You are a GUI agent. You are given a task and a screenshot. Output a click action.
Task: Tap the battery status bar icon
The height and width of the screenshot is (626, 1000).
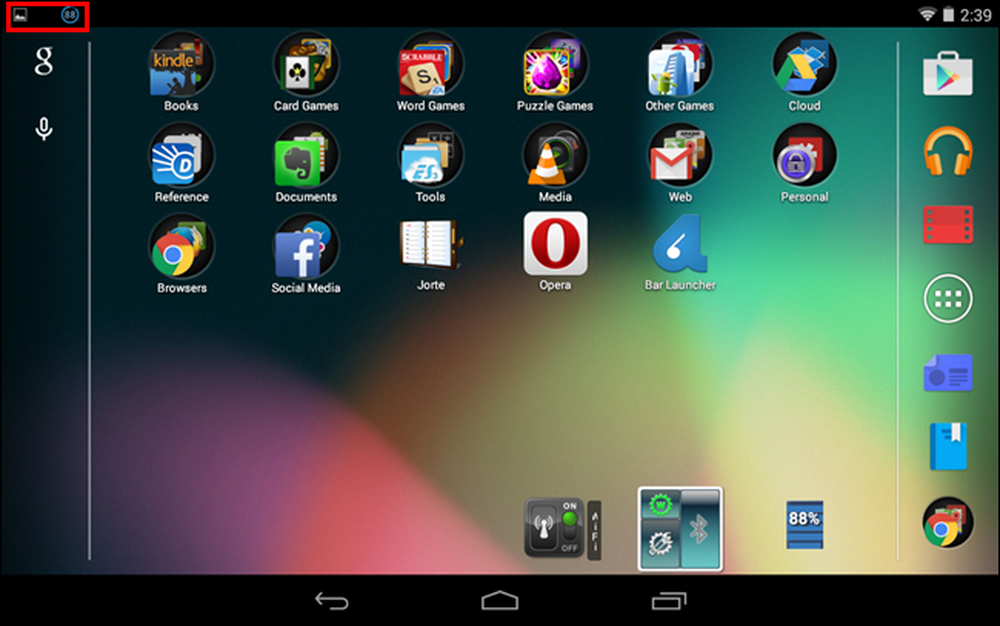click(948, 14)
